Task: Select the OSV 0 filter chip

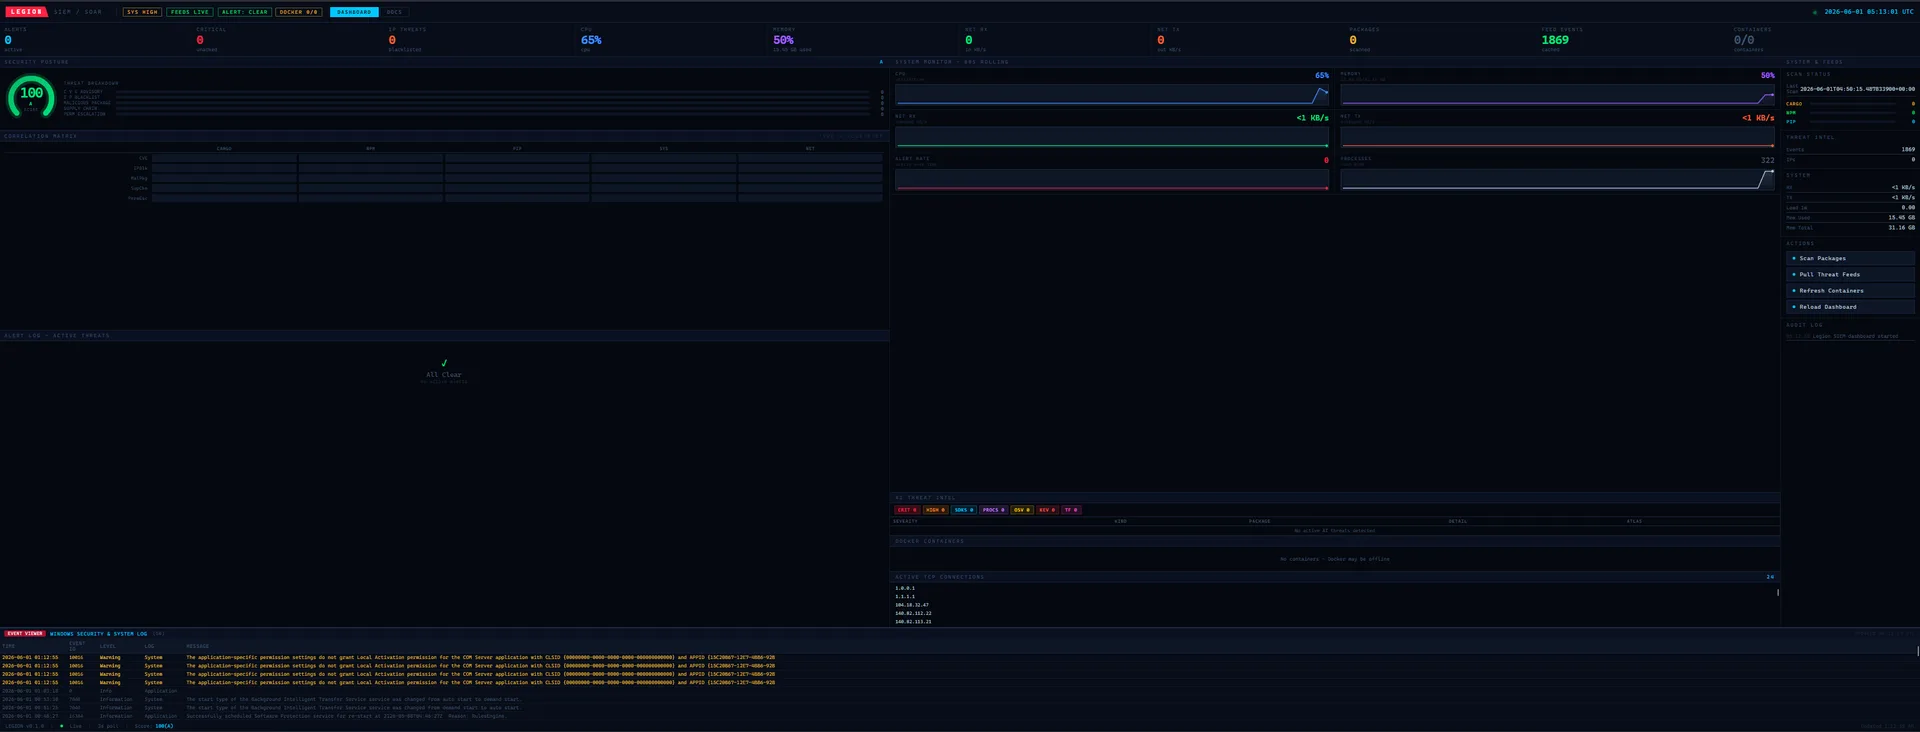Action: tap(1021, 510)
